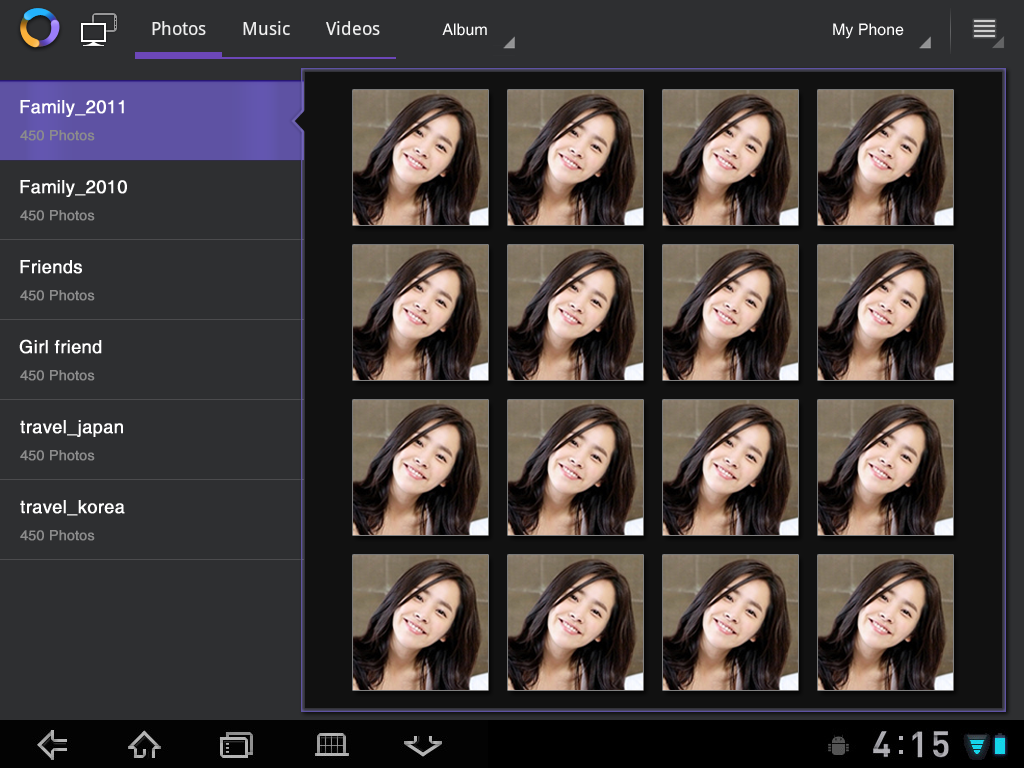Switch to the Music tab

[265, 29]
